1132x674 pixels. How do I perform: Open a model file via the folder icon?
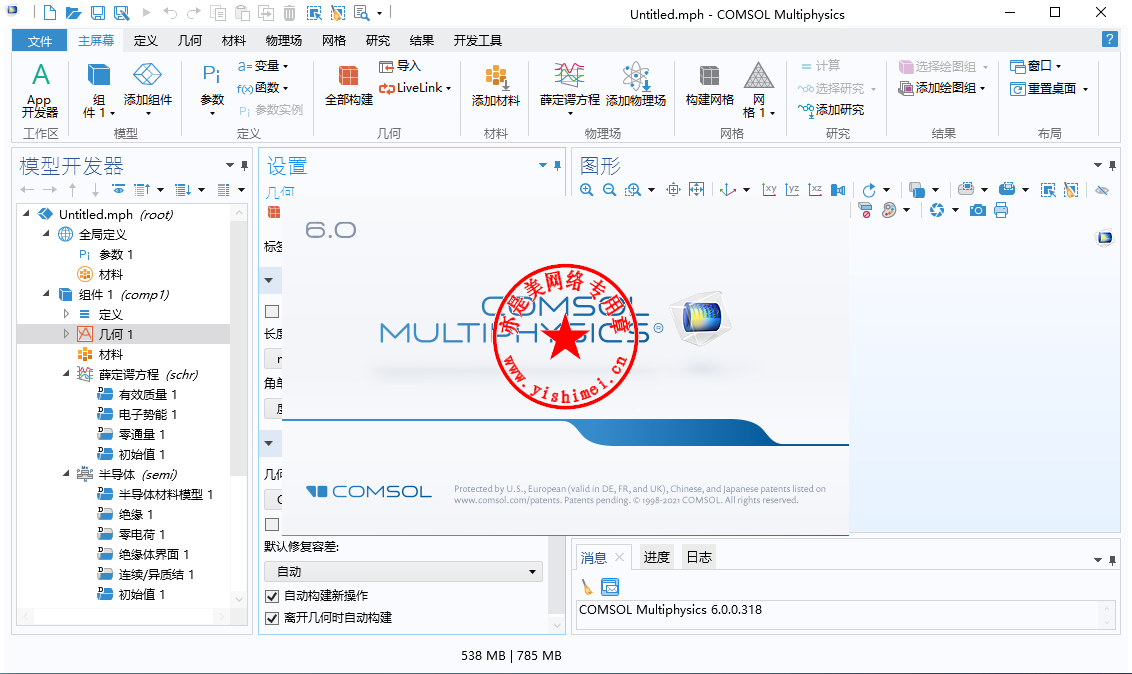tap(73, 13)
